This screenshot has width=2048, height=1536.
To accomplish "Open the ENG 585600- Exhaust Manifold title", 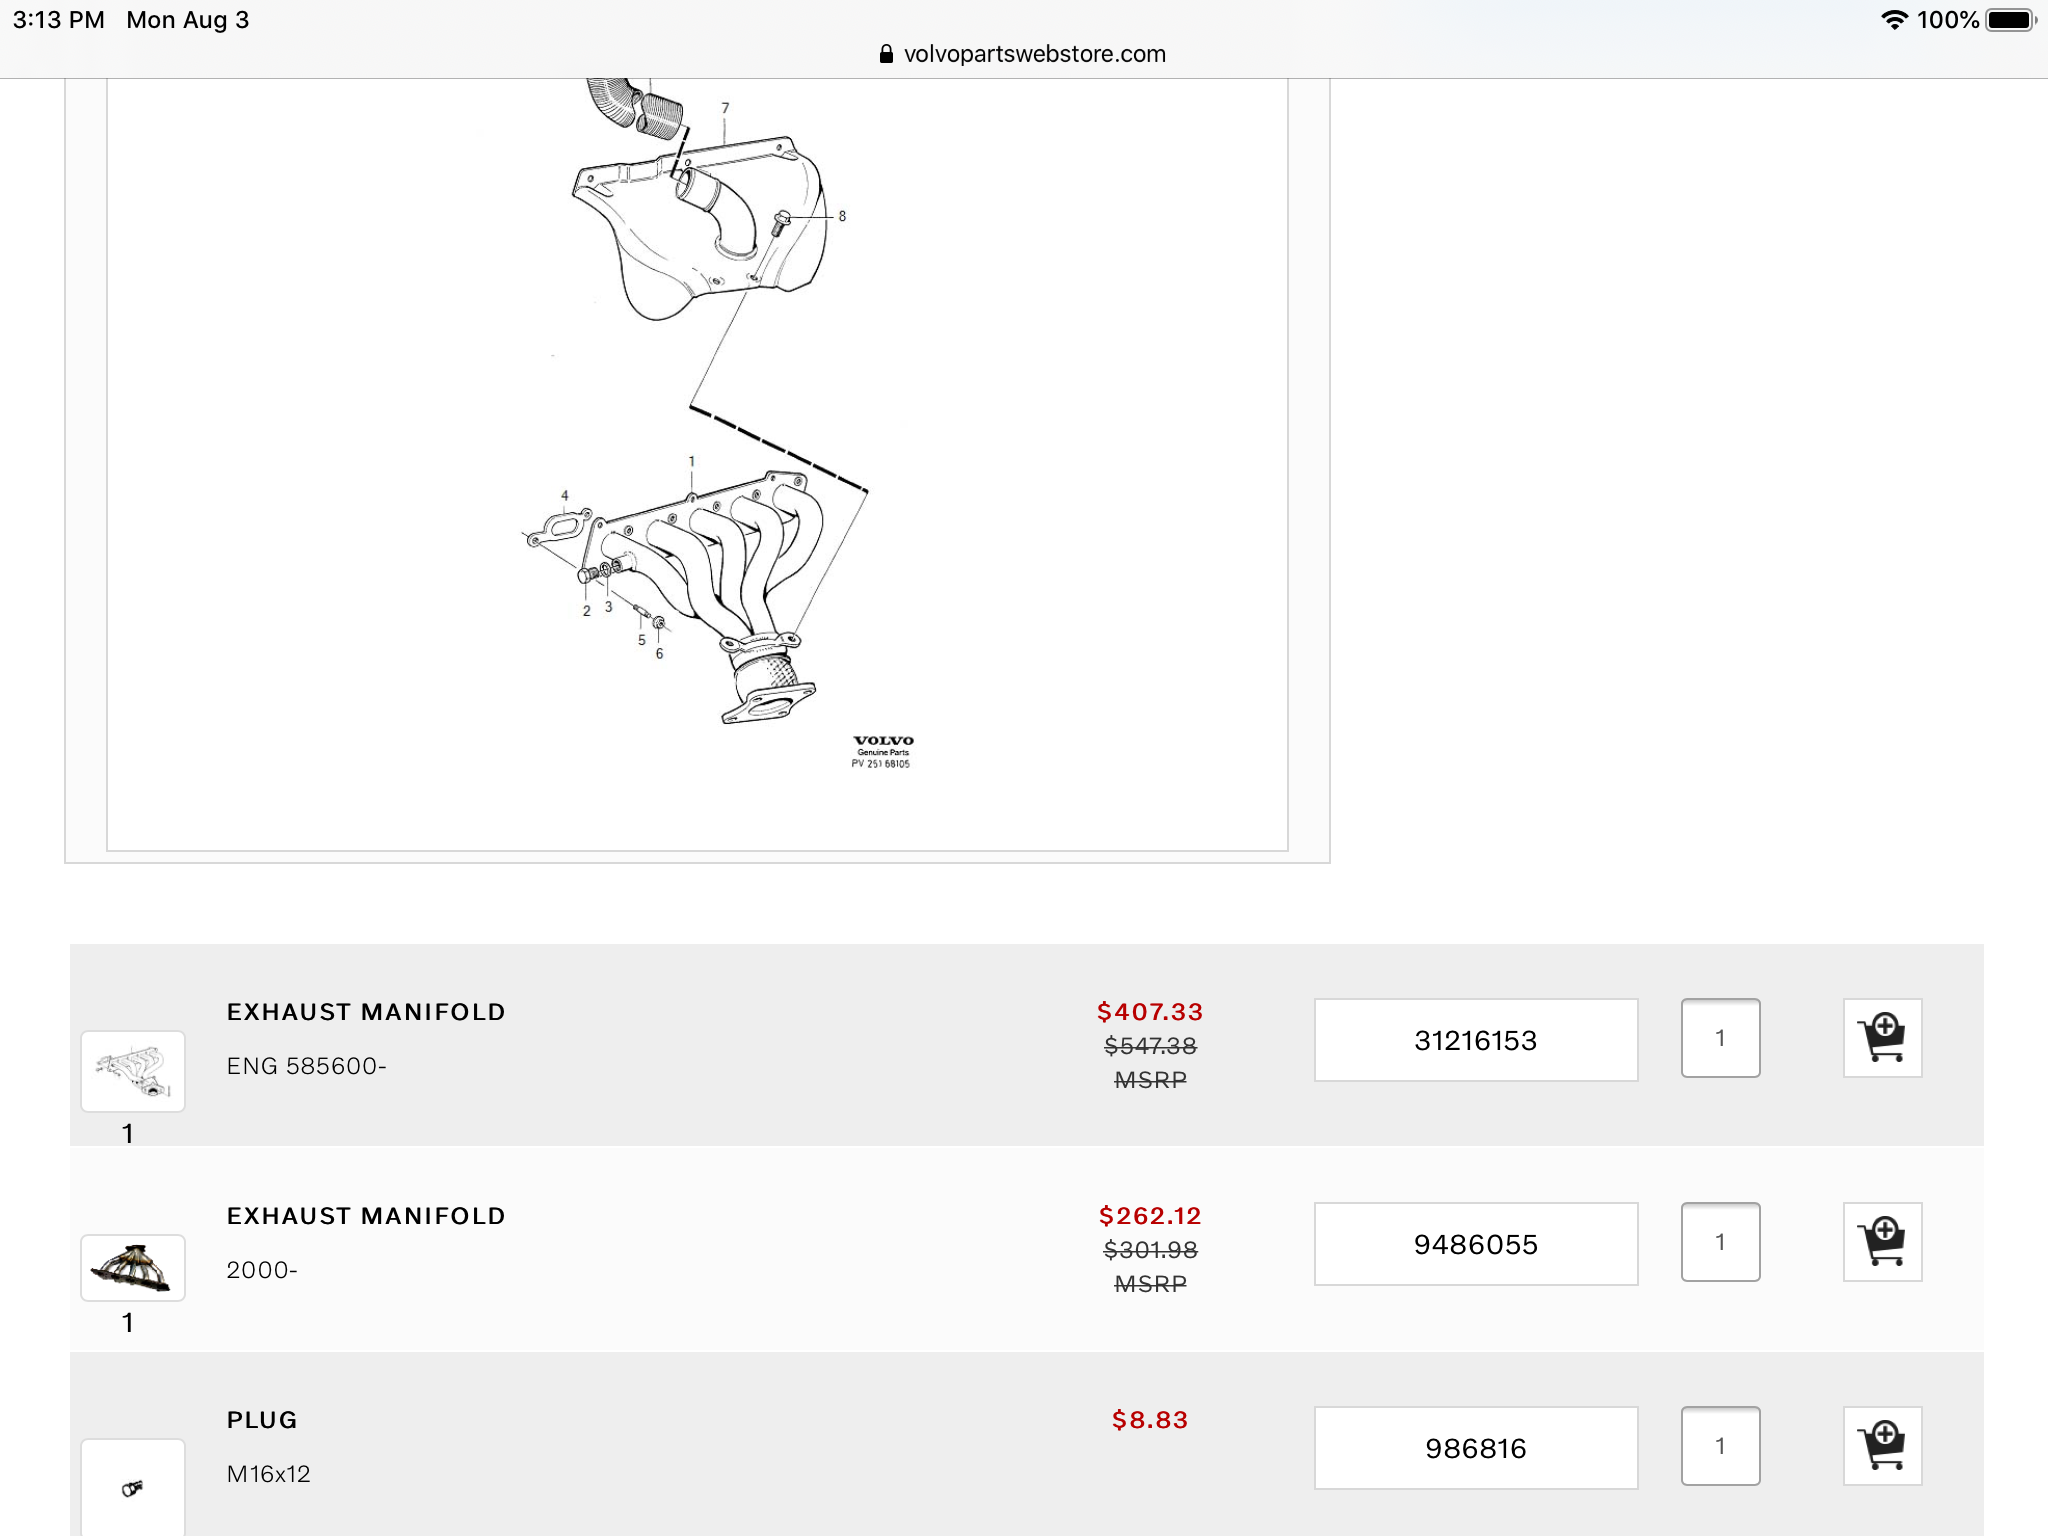I will pos(366,1012).
